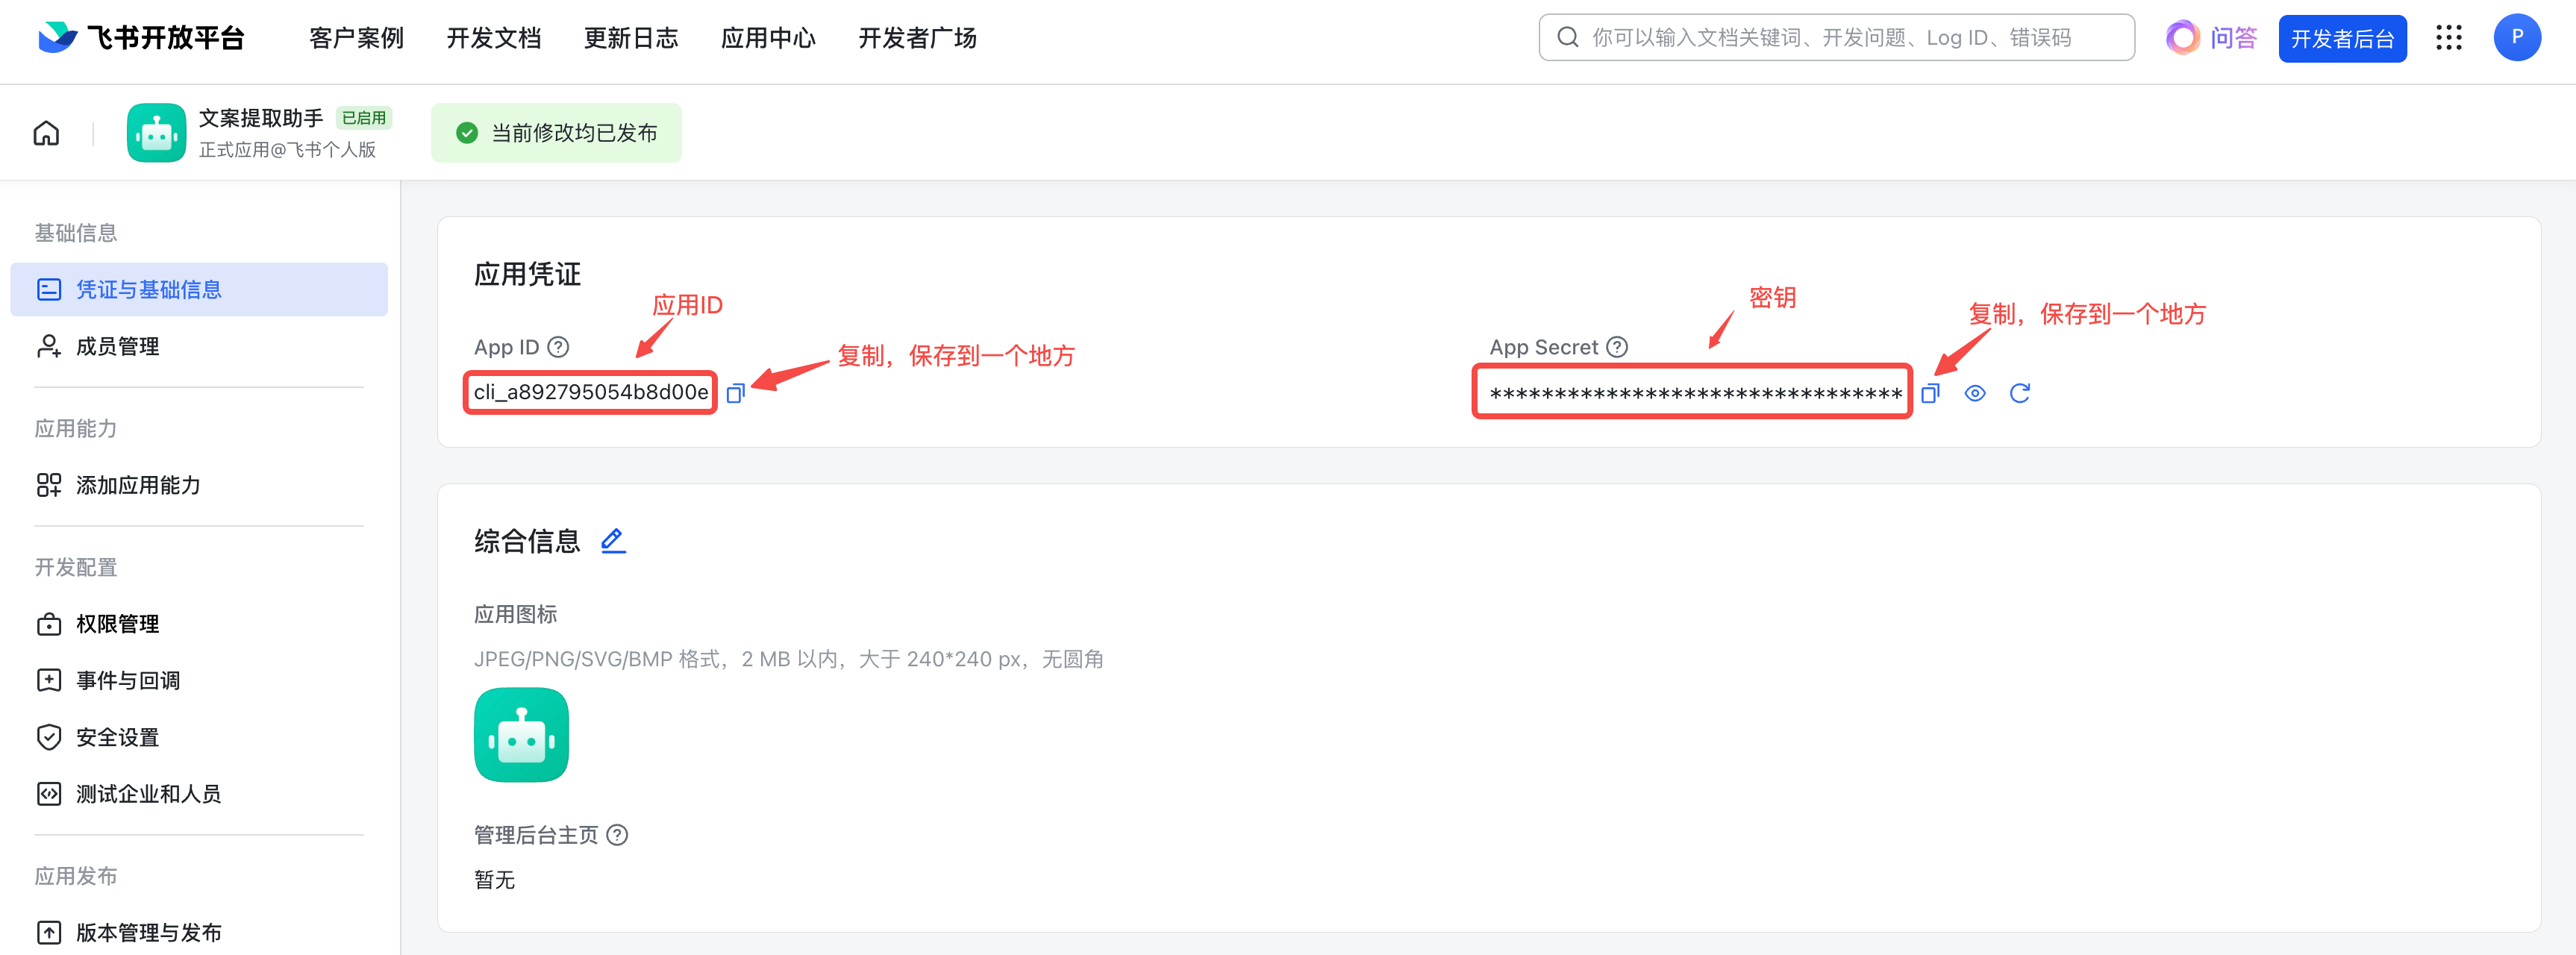The height and width of the screenshot is (955, 2576).
Task: Click the 文案提取助手 app robot icon
Action: pyautogui.click(x=156, y=133)
